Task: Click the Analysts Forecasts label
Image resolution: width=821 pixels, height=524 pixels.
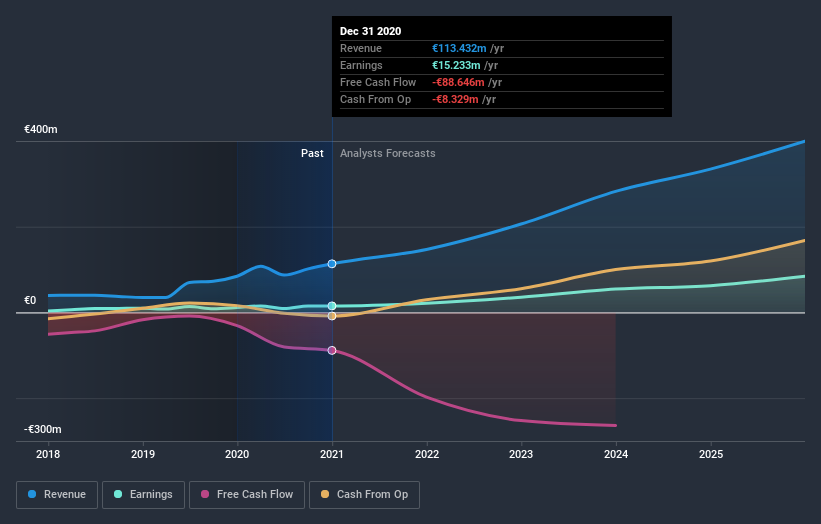Action: point(387,153)
